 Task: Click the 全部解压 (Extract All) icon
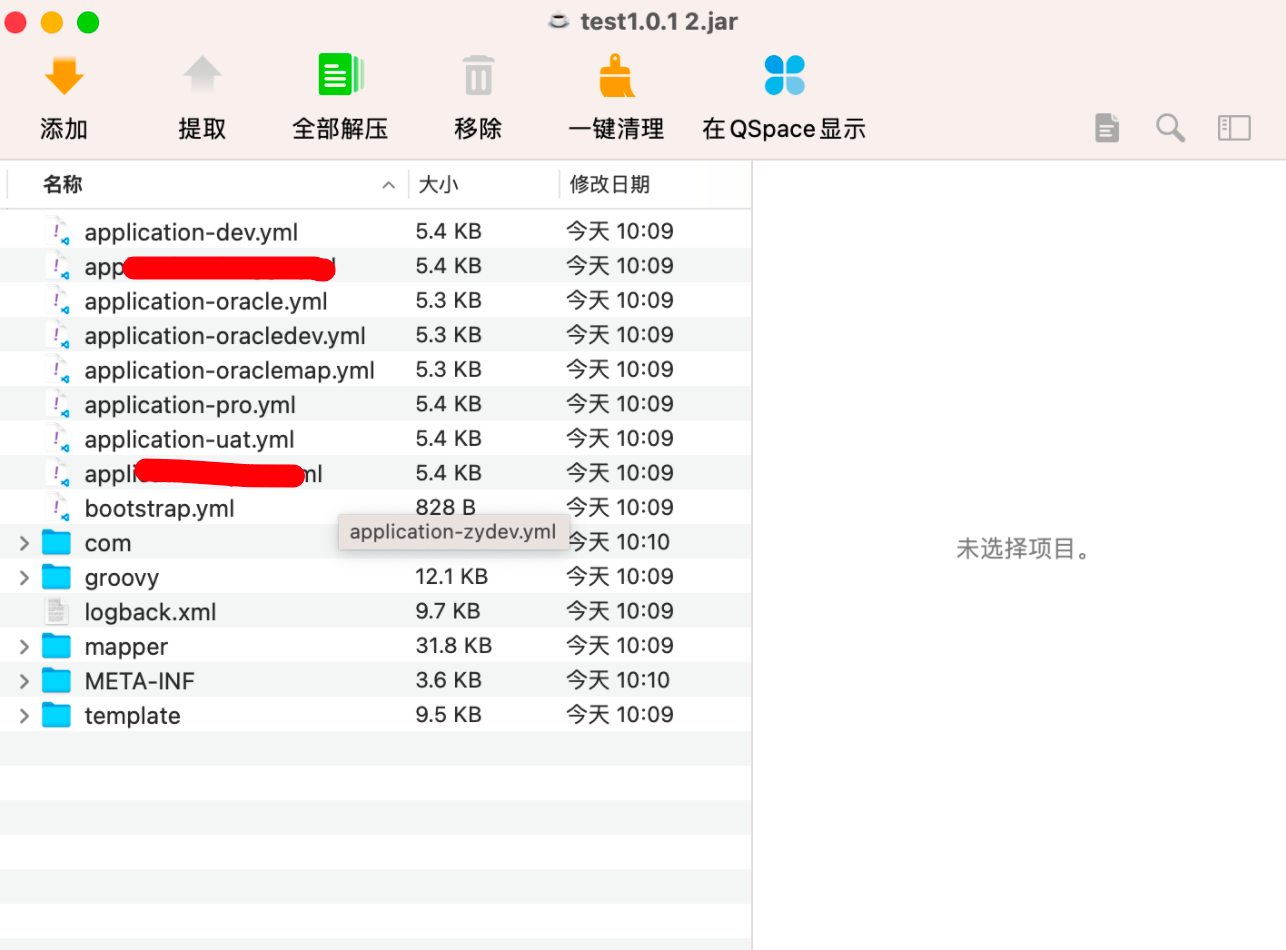click(340, 74)
